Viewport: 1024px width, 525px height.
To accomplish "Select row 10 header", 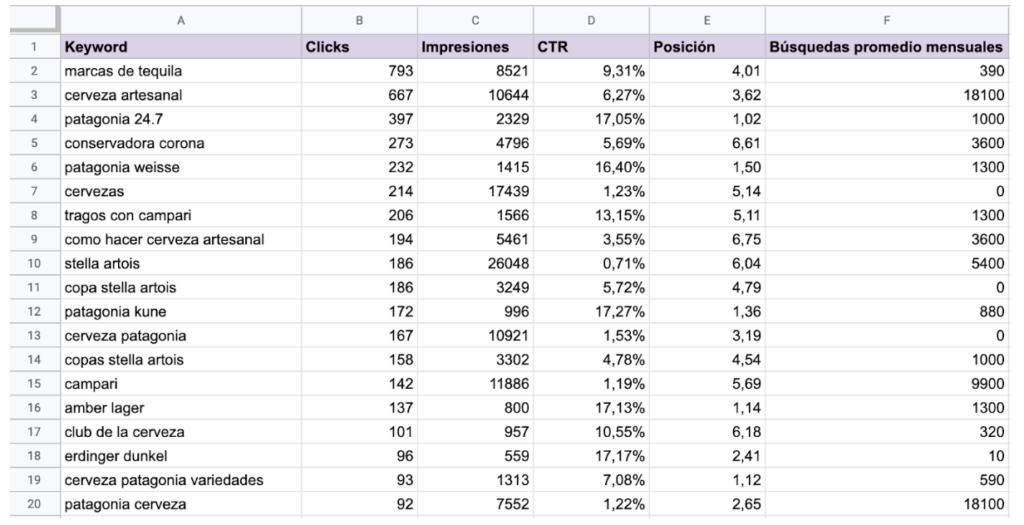I will (35, 263).
